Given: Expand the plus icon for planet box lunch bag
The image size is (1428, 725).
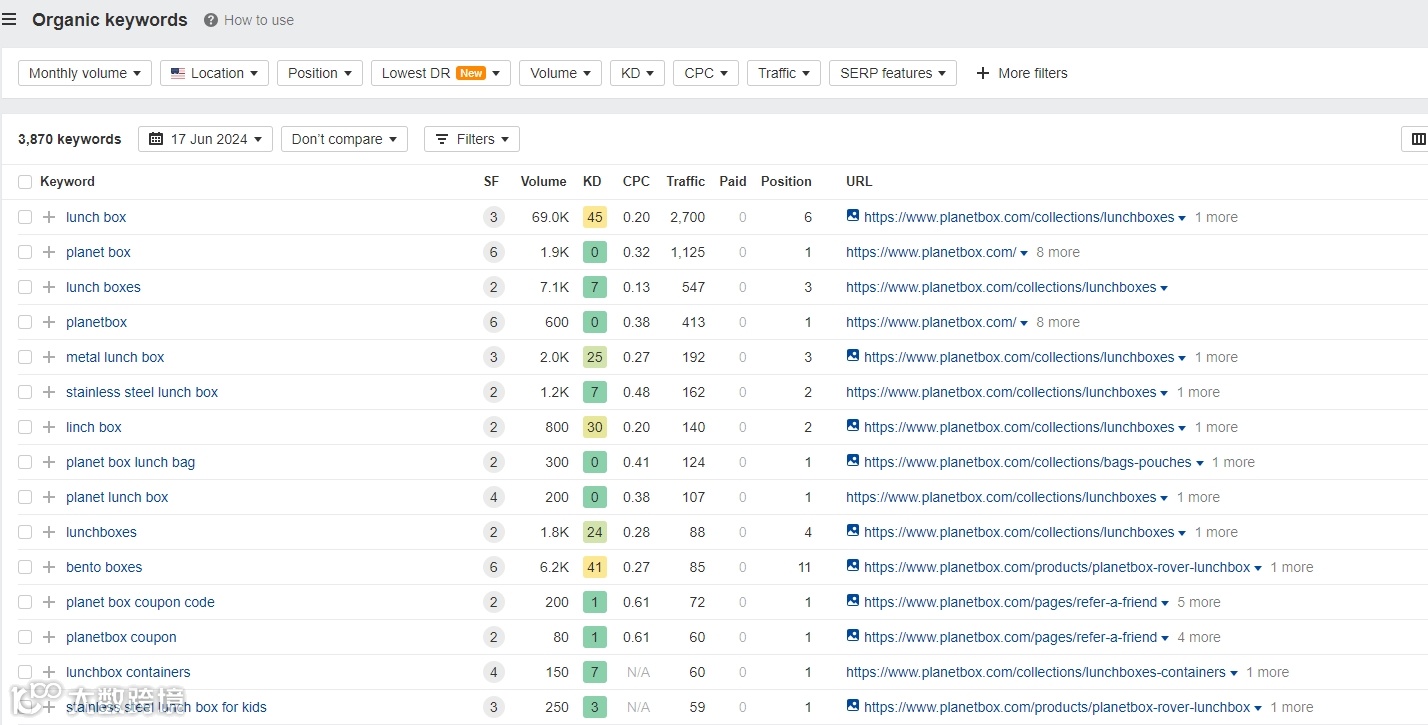Looking at the screenshot, I should pyautogui.click(x=49, y=462).
